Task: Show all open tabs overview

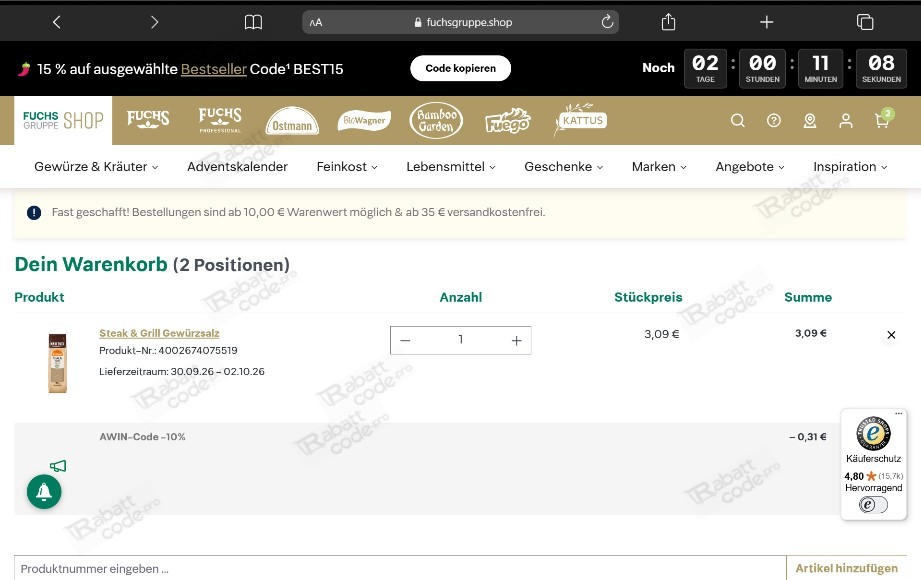Action: point(865,22)
